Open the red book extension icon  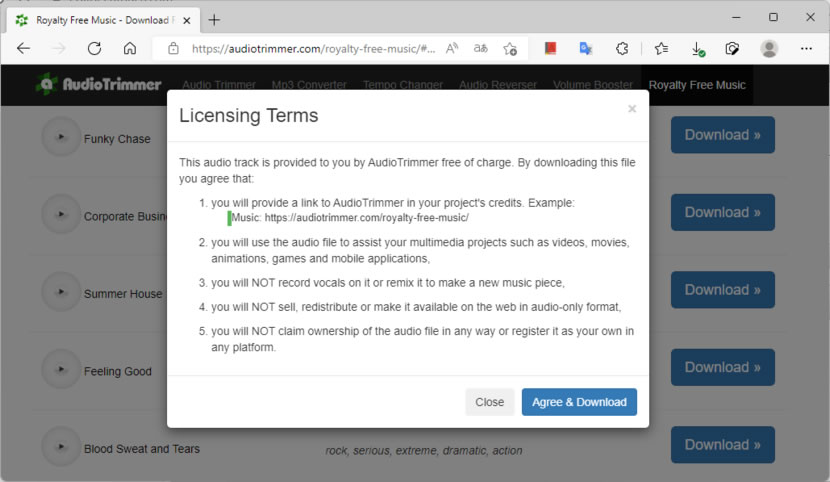[551, 49]
